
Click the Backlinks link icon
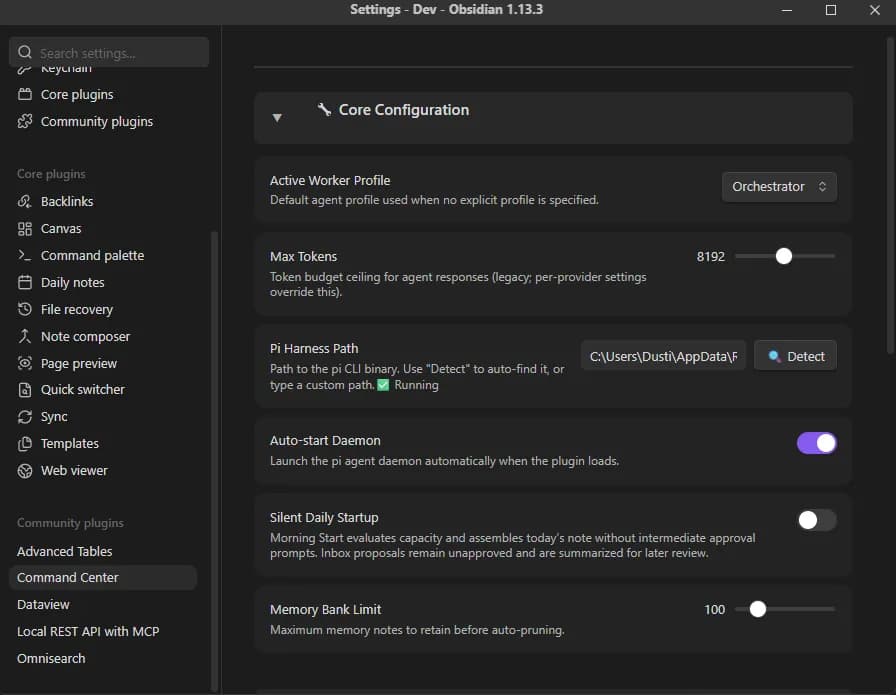25,201
